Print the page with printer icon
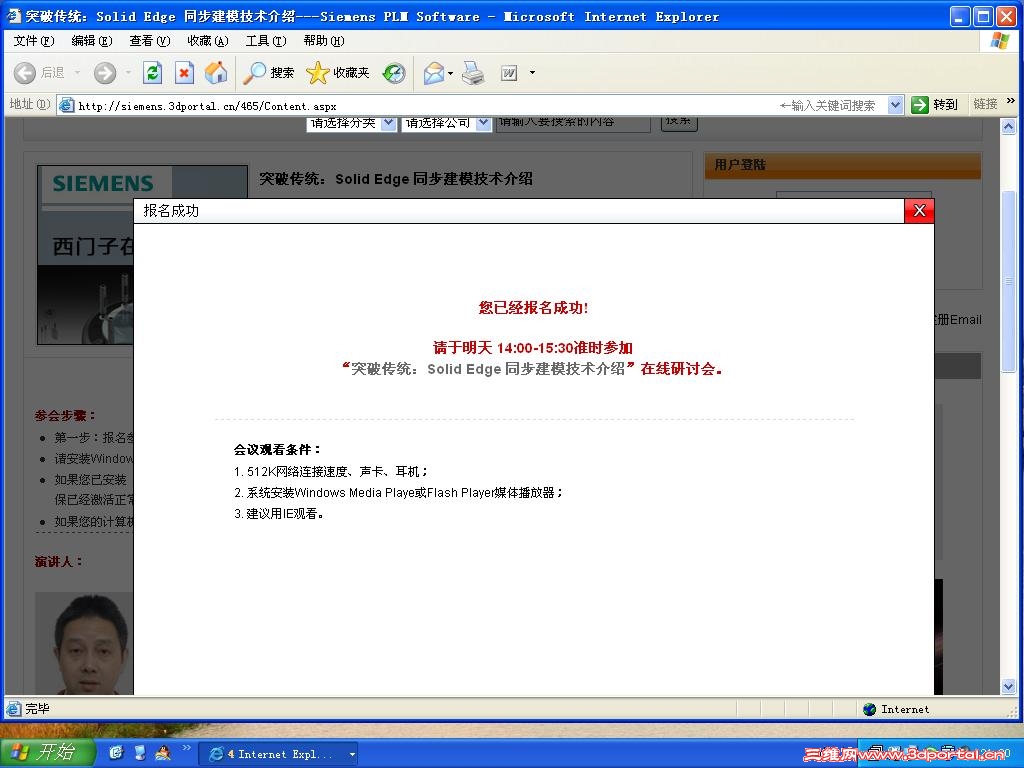Viewport: 1024px width, 768px height. point(473,72)
